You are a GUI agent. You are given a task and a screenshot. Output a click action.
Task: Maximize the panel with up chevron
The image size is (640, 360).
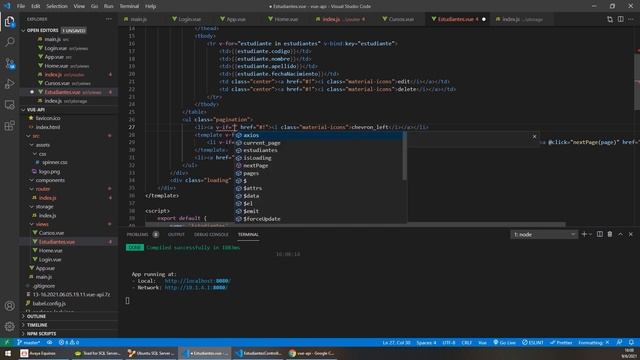pos(620,234)
